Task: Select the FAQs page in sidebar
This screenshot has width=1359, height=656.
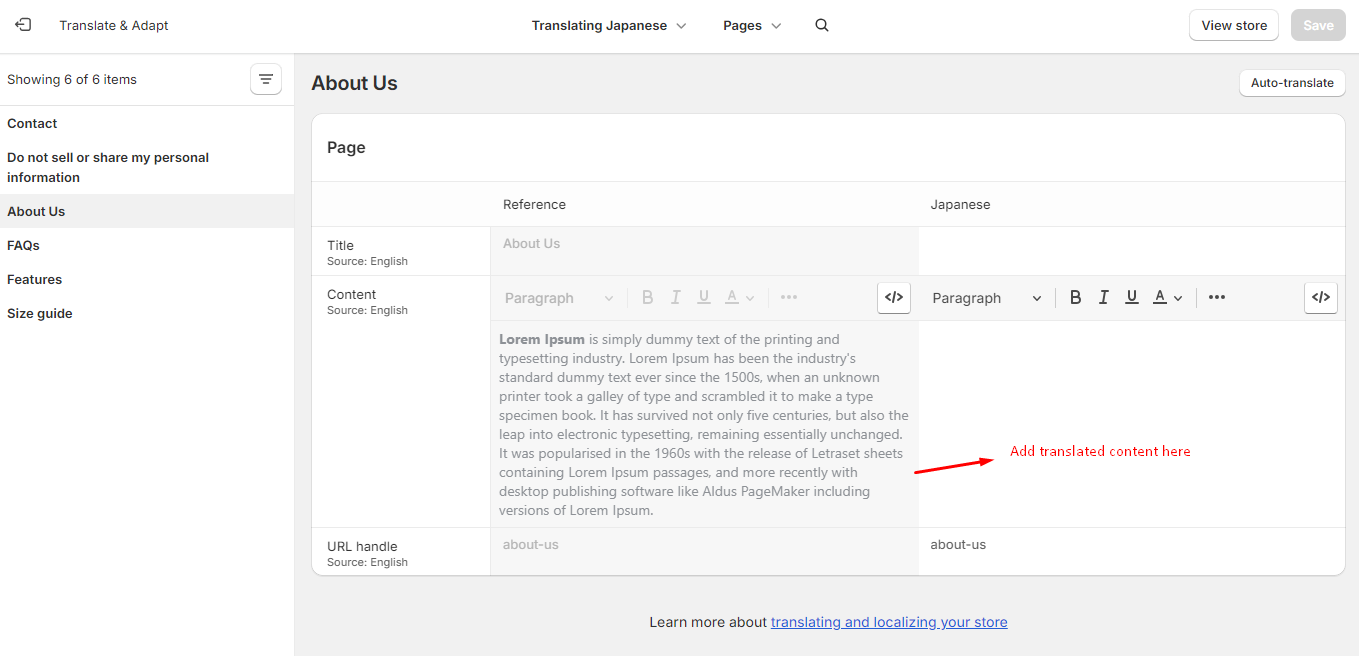Action: (23, 246)
